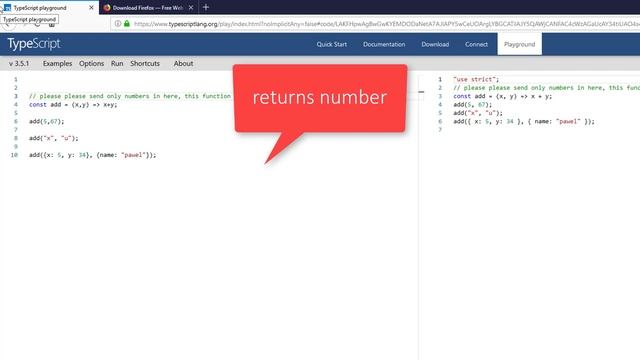
Task: Click 'add("x", "u");' in output panel
Action: point(478,113)
